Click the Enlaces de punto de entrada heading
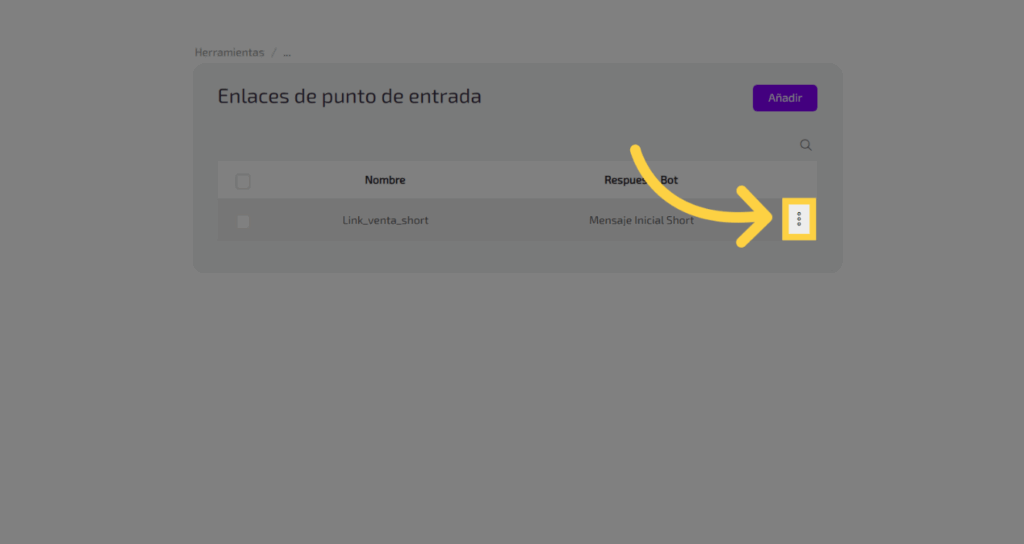This screenshot has width=1024, height=544. (349, 97)
